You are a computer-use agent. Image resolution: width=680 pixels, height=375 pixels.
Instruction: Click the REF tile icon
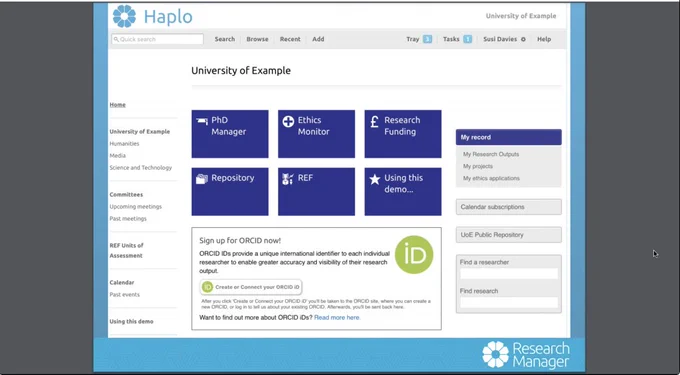[288, 179]
